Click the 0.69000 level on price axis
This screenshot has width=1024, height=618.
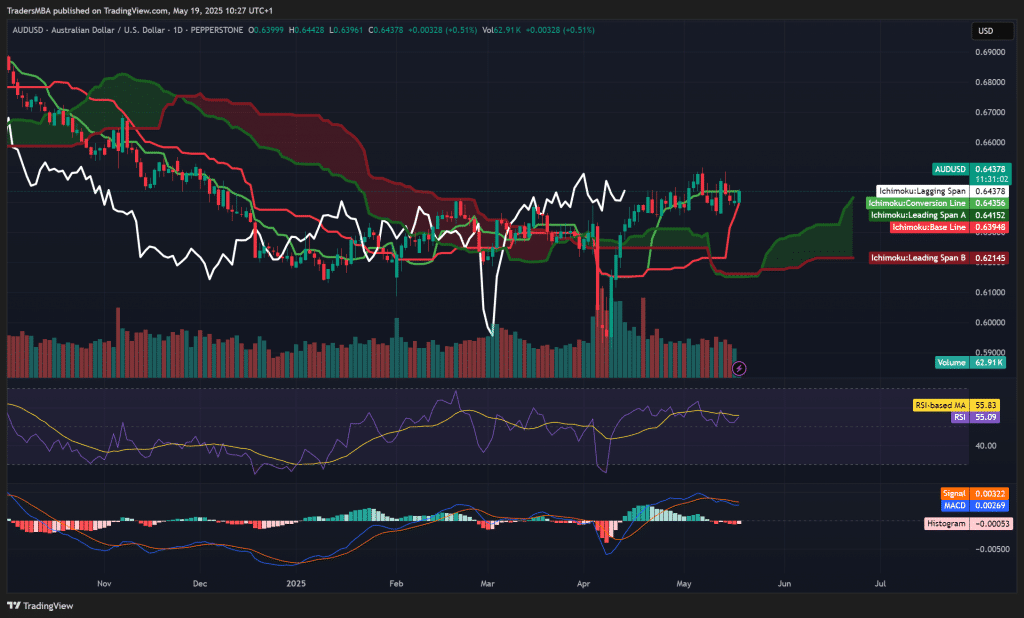click(x=991, y=52)
